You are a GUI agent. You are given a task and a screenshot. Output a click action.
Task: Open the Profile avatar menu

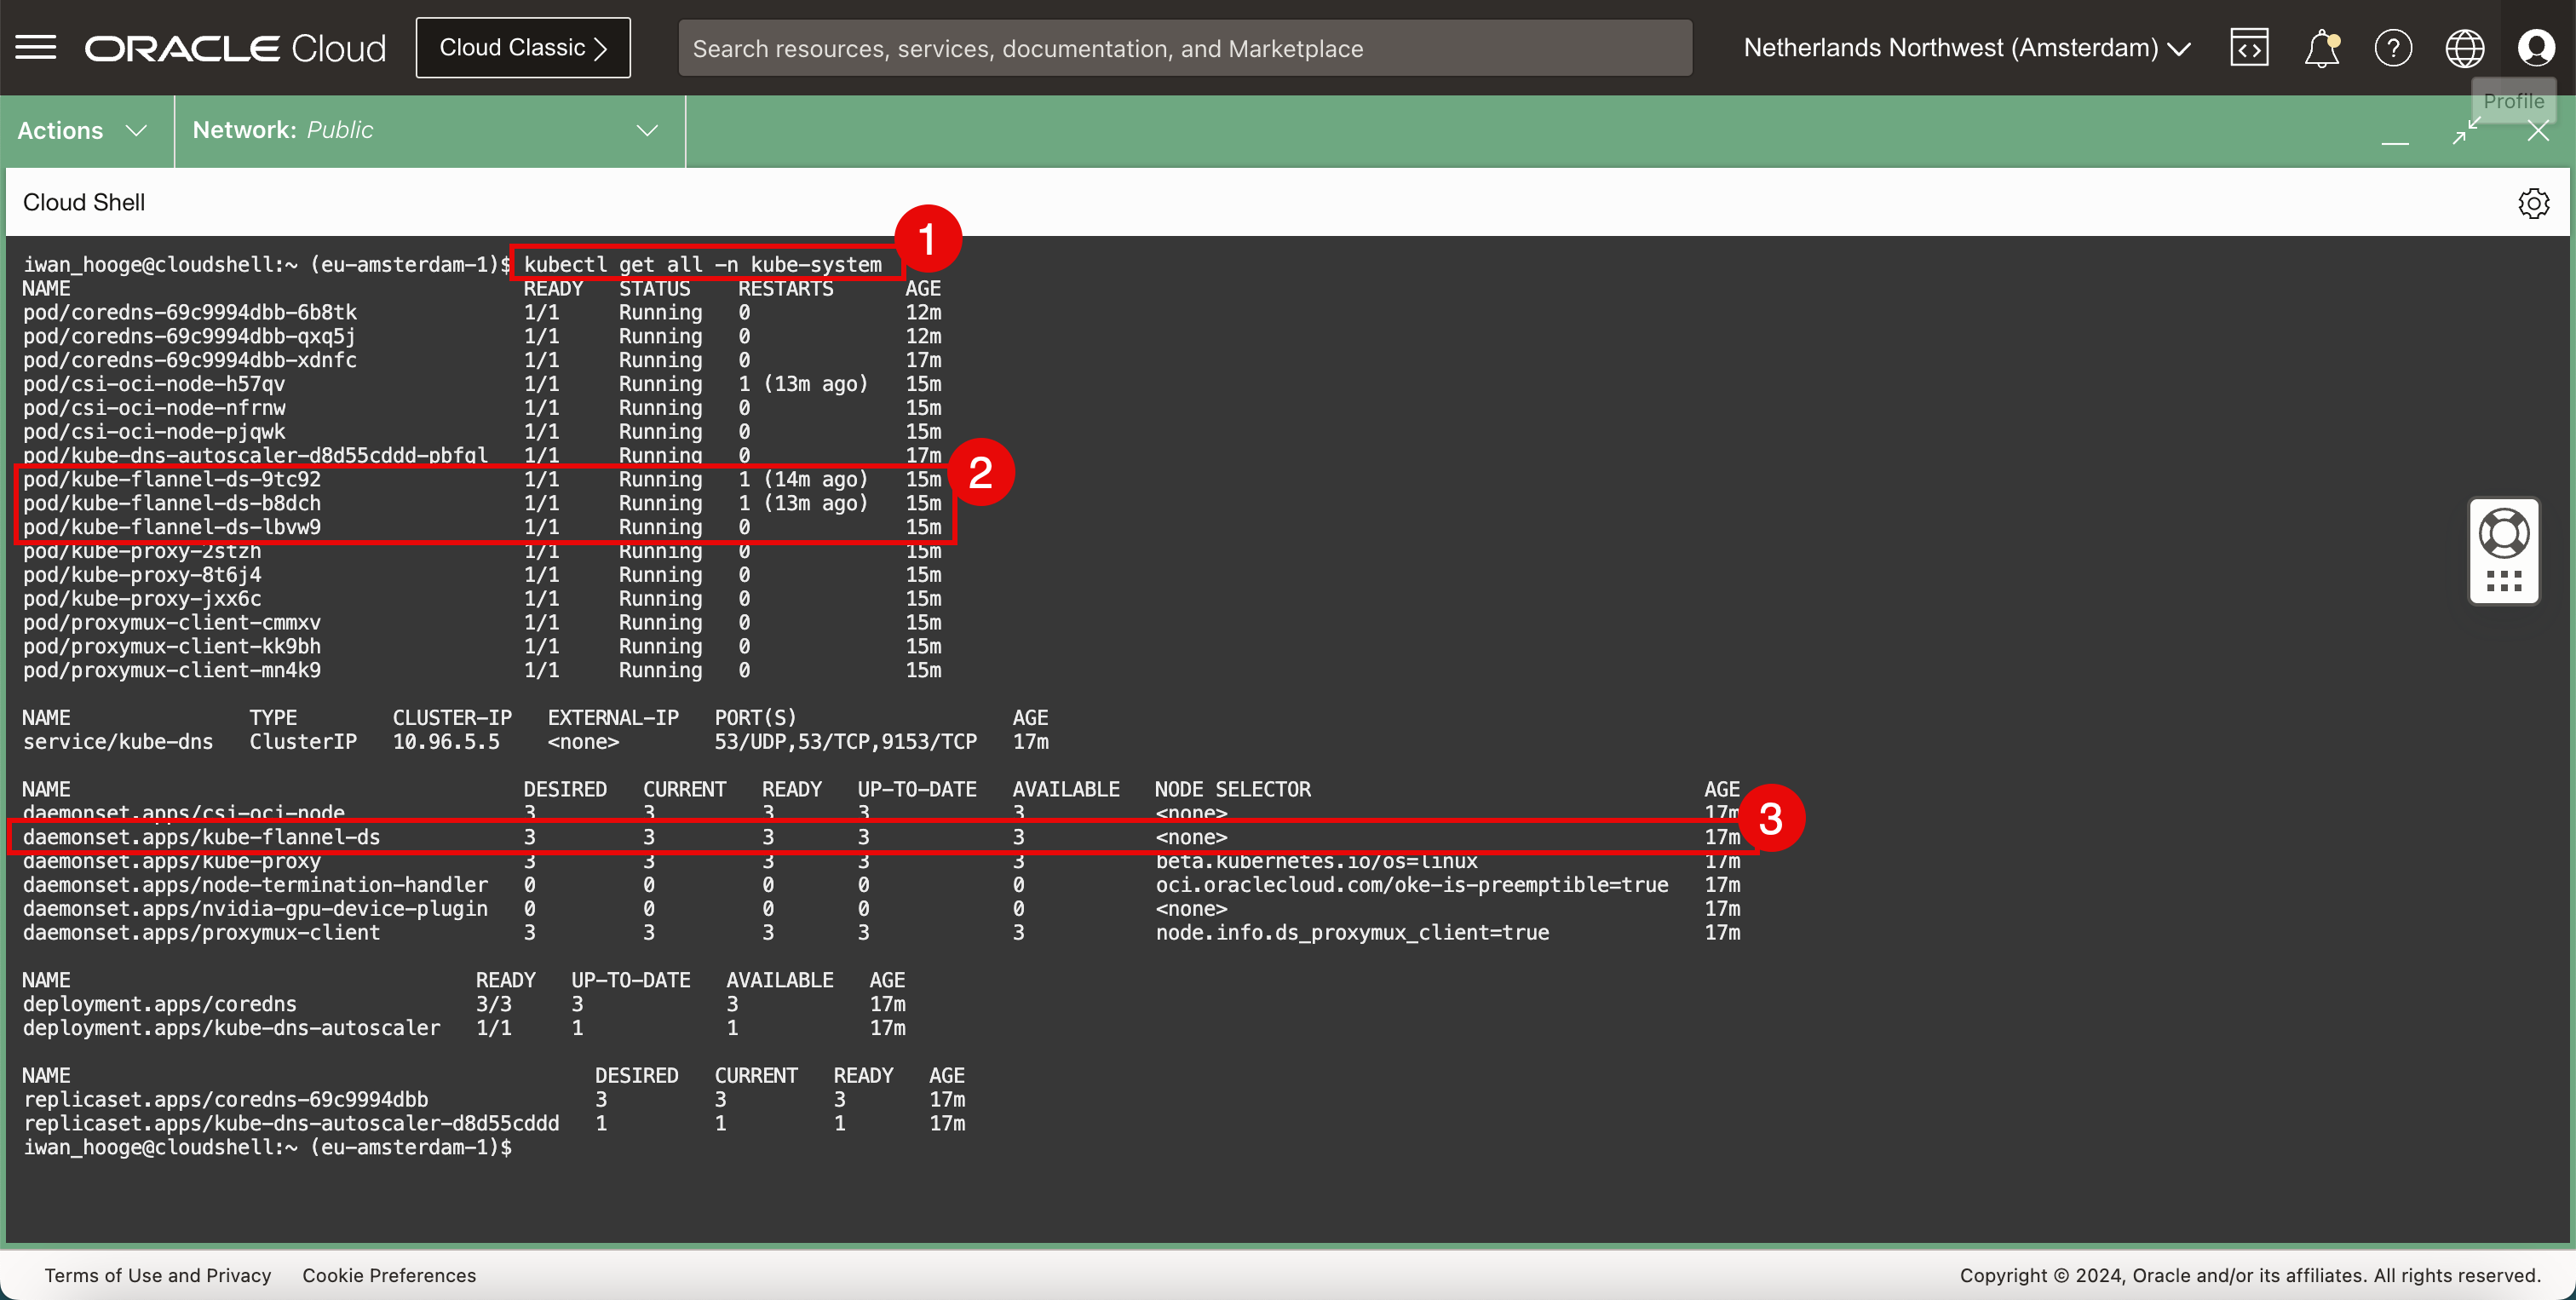tap(2536, 47)
